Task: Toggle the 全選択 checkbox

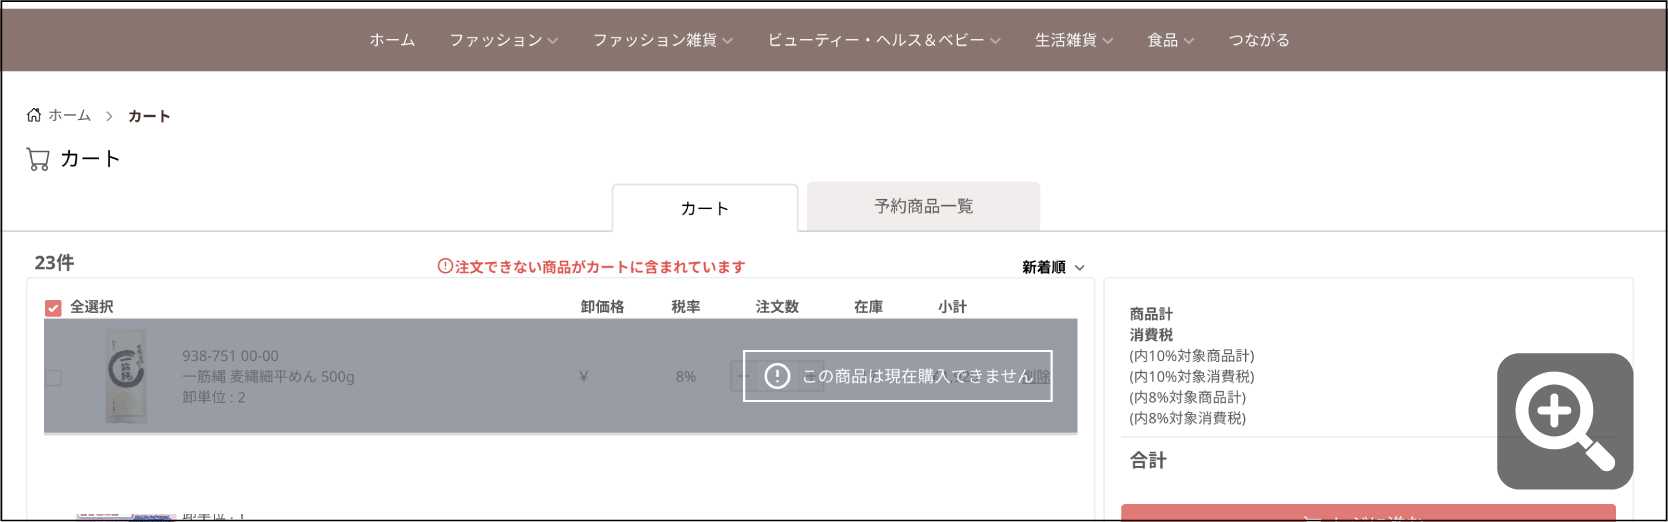Action: tap(54, 308)
